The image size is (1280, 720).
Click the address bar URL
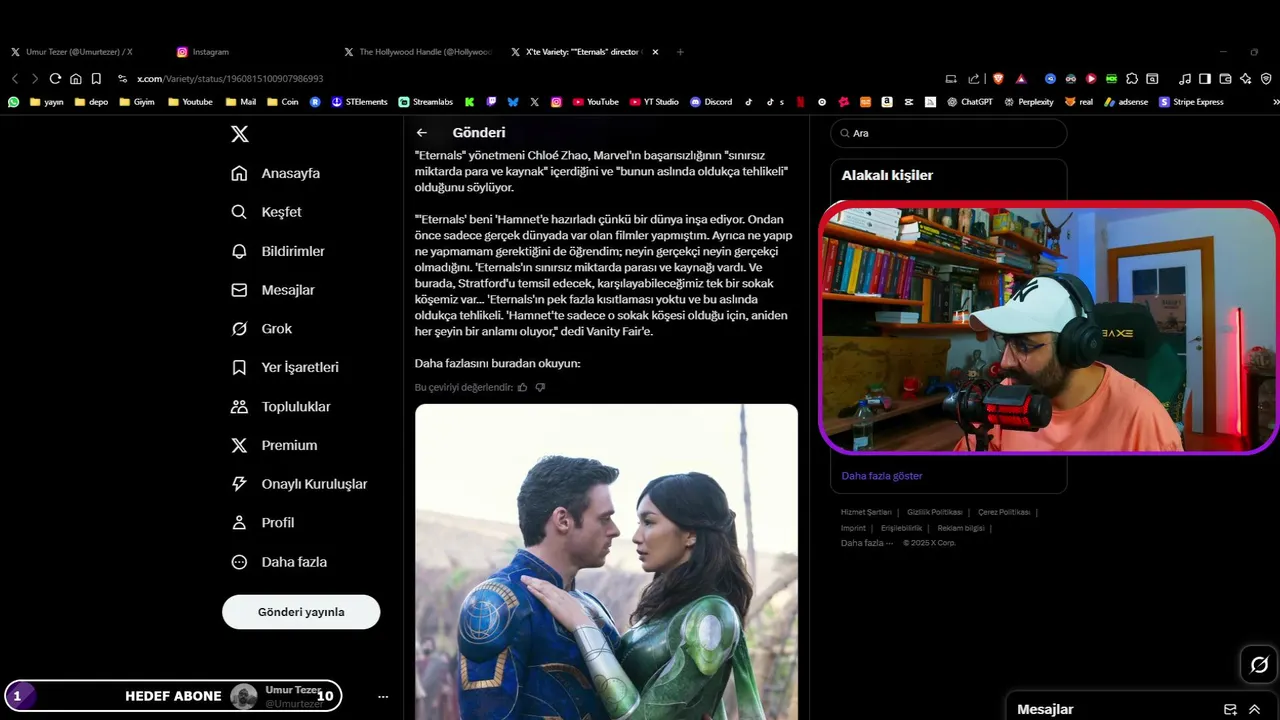(x=230, y=78)
